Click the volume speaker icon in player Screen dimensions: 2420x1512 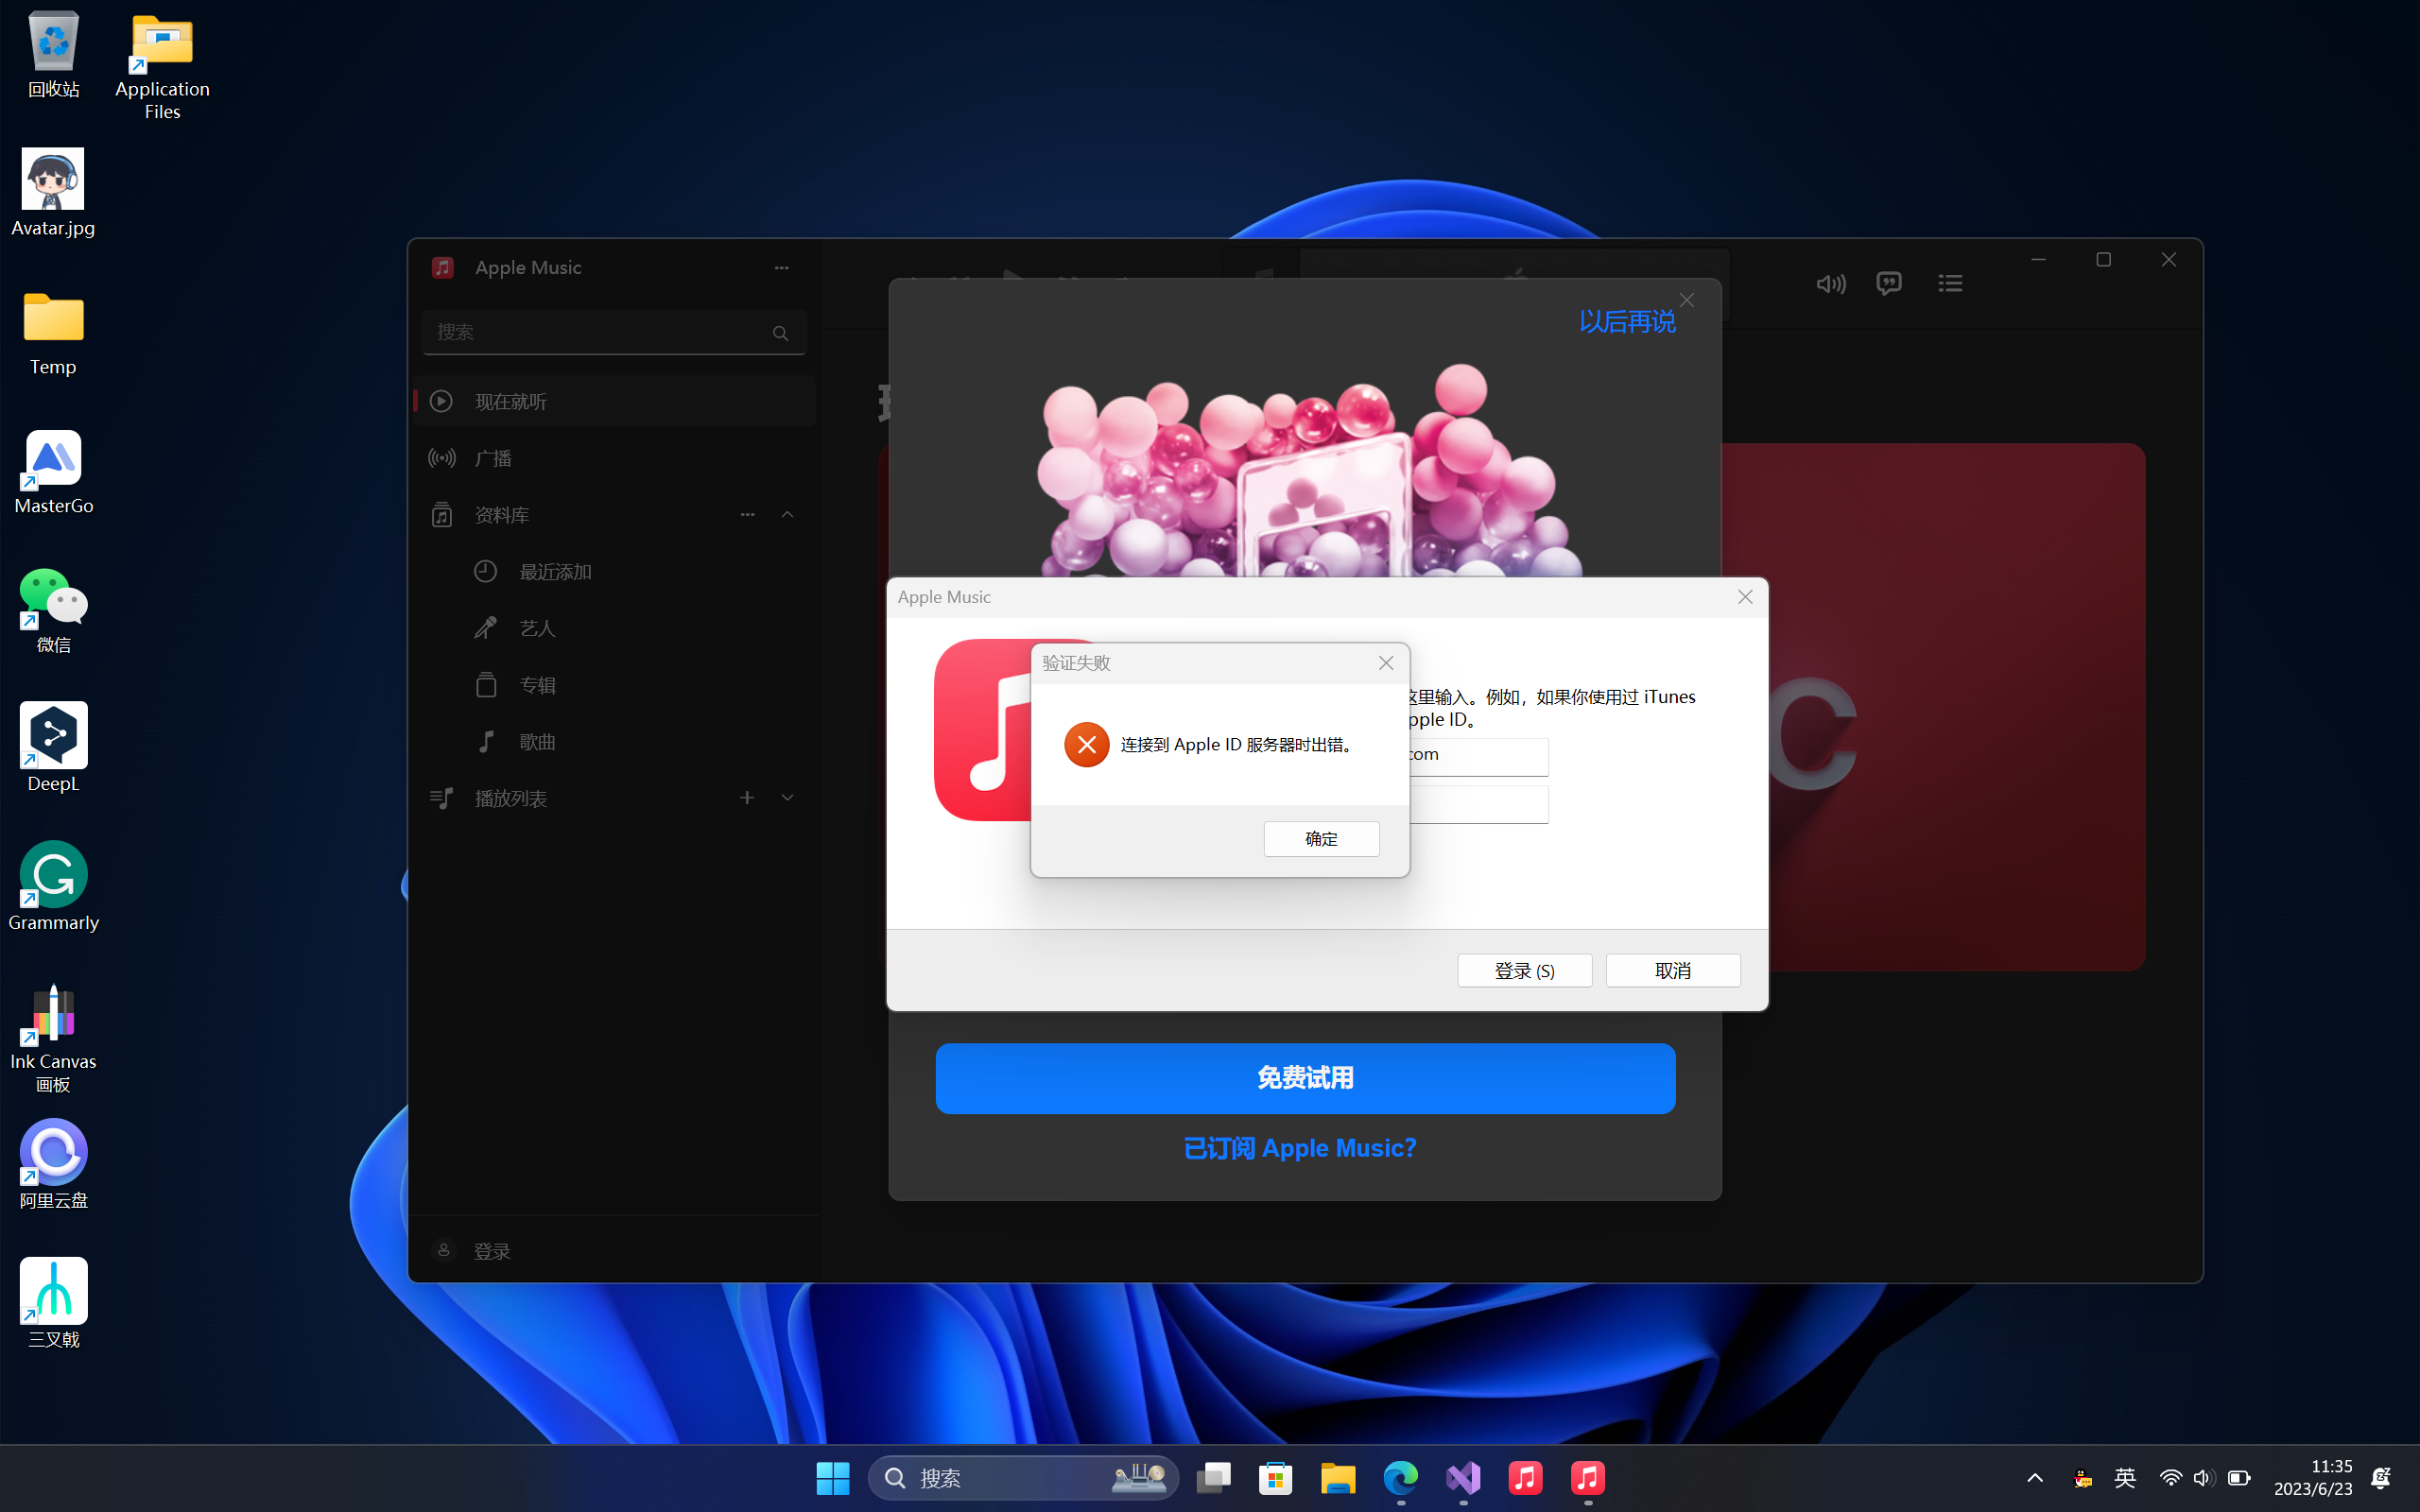click(1830, 284)
